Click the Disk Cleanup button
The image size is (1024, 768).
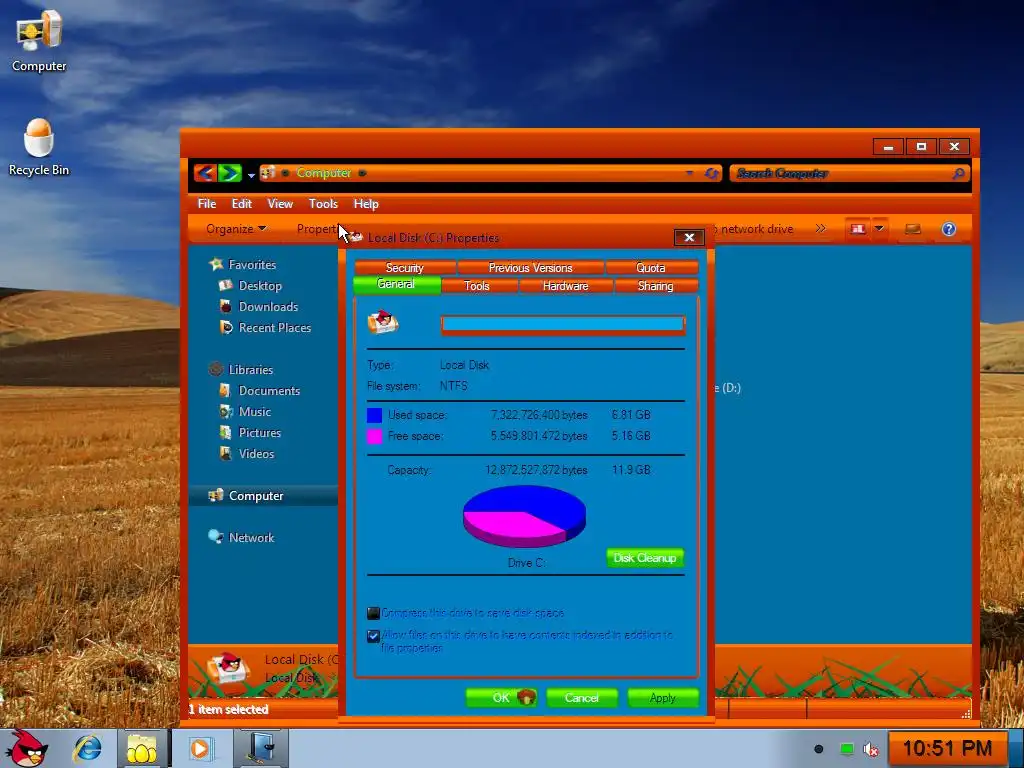click(645, 558)
